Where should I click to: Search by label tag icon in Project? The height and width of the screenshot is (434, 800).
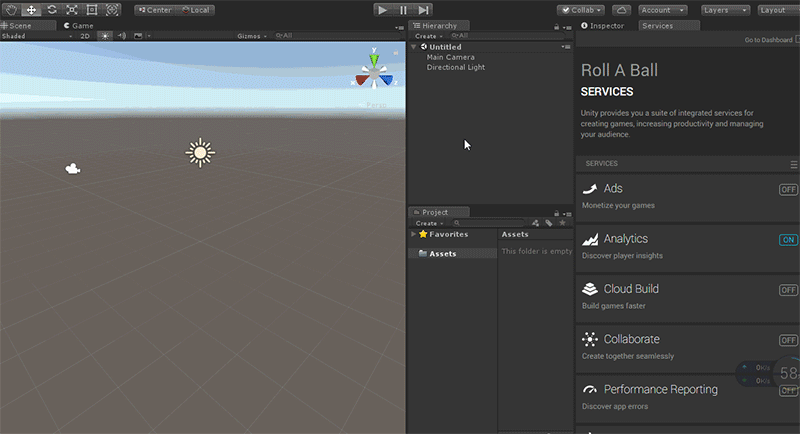(x=548, y=223)
